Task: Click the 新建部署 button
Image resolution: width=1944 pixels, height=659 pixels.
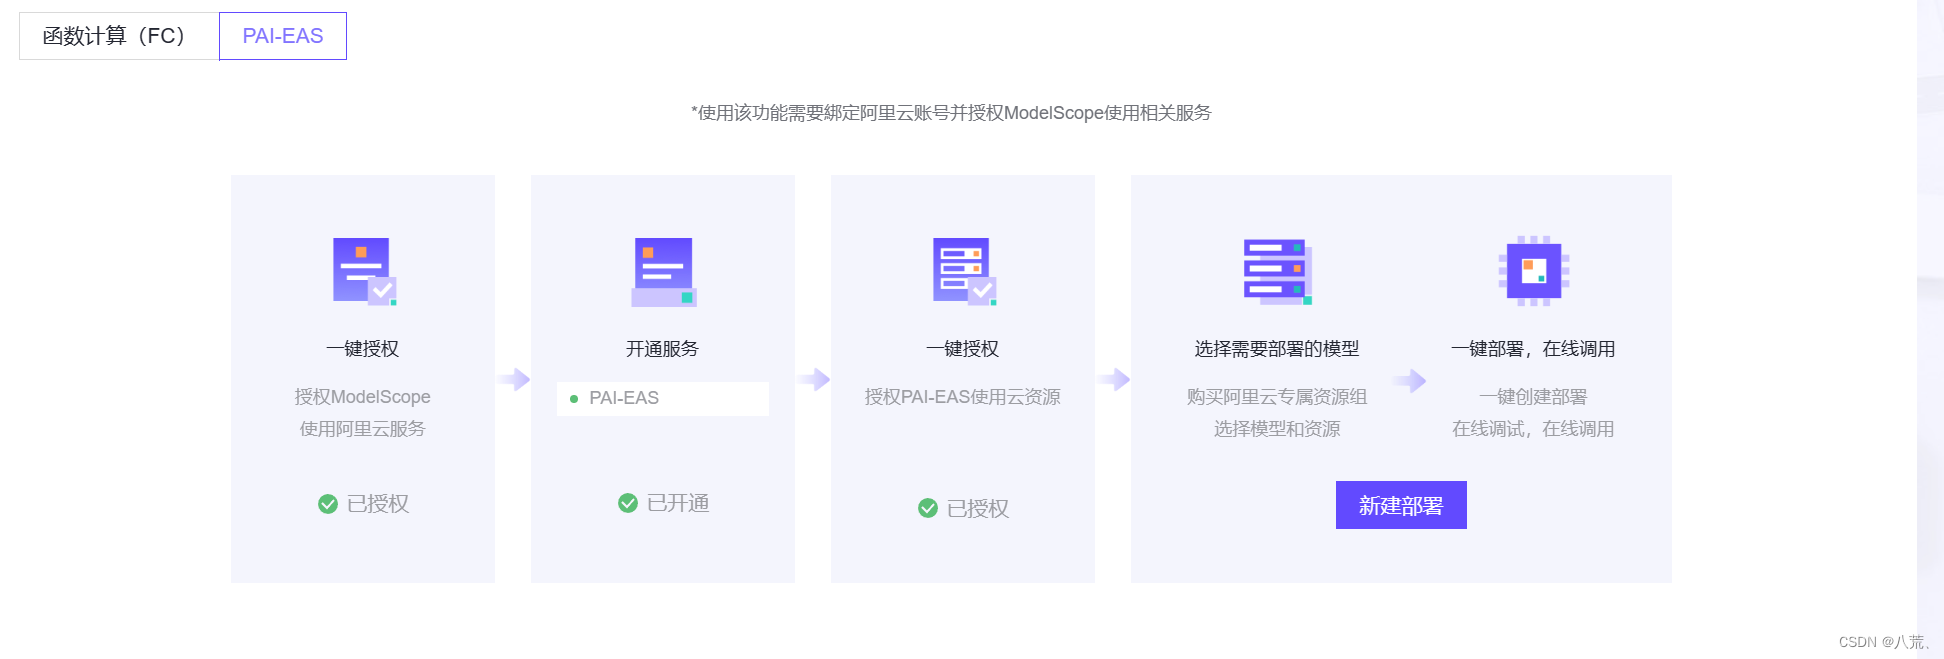Action: coord(1401,505)
